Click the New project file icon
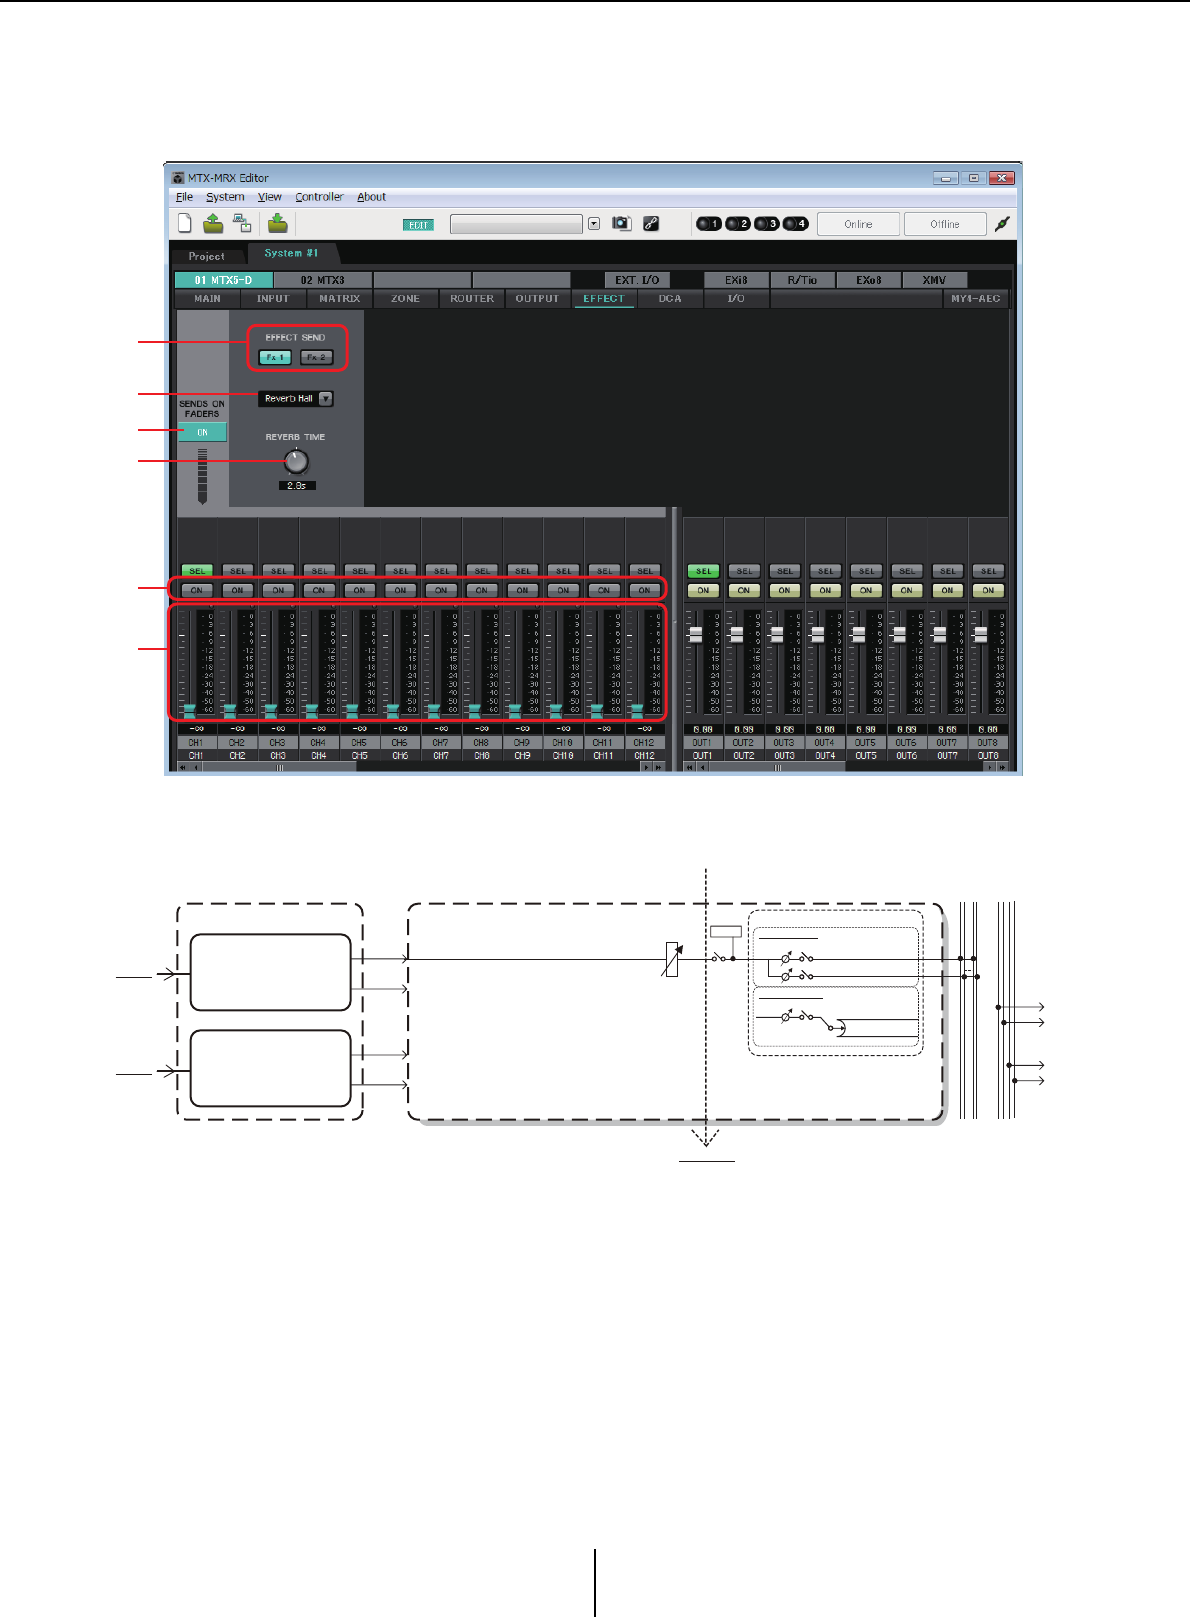The width and height of the screenshot is (1190, 1617). (185, 223)
